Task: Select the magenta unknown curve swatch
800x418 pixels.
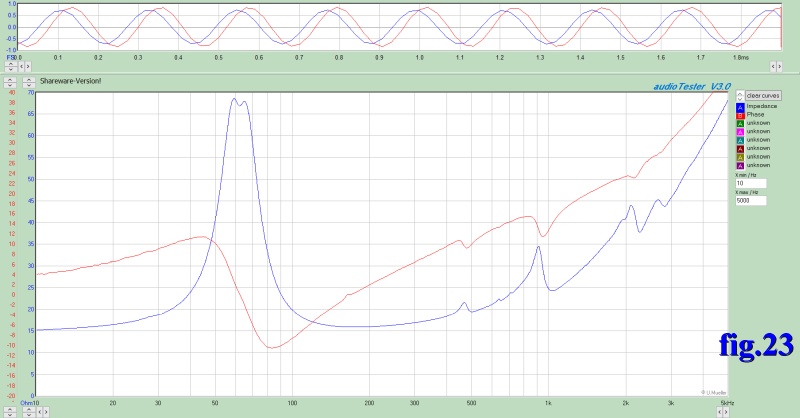Action: tap(740, 132)
